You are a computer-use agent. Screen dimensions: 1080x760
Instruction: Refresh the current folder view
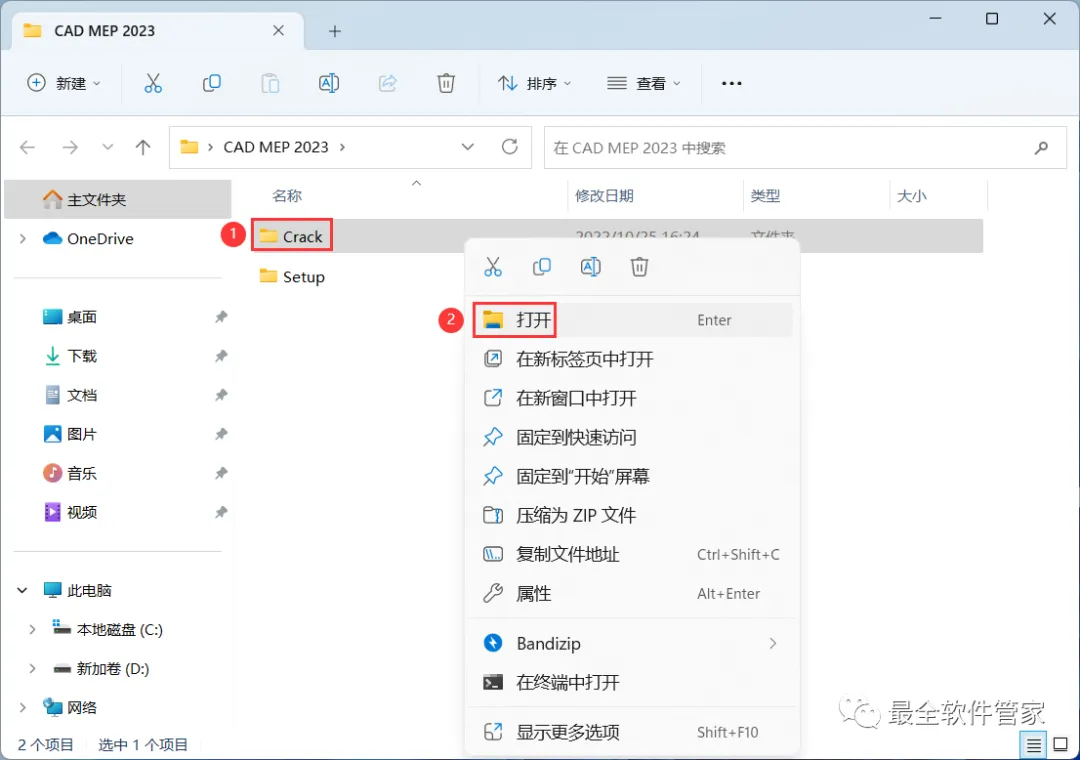510,147
